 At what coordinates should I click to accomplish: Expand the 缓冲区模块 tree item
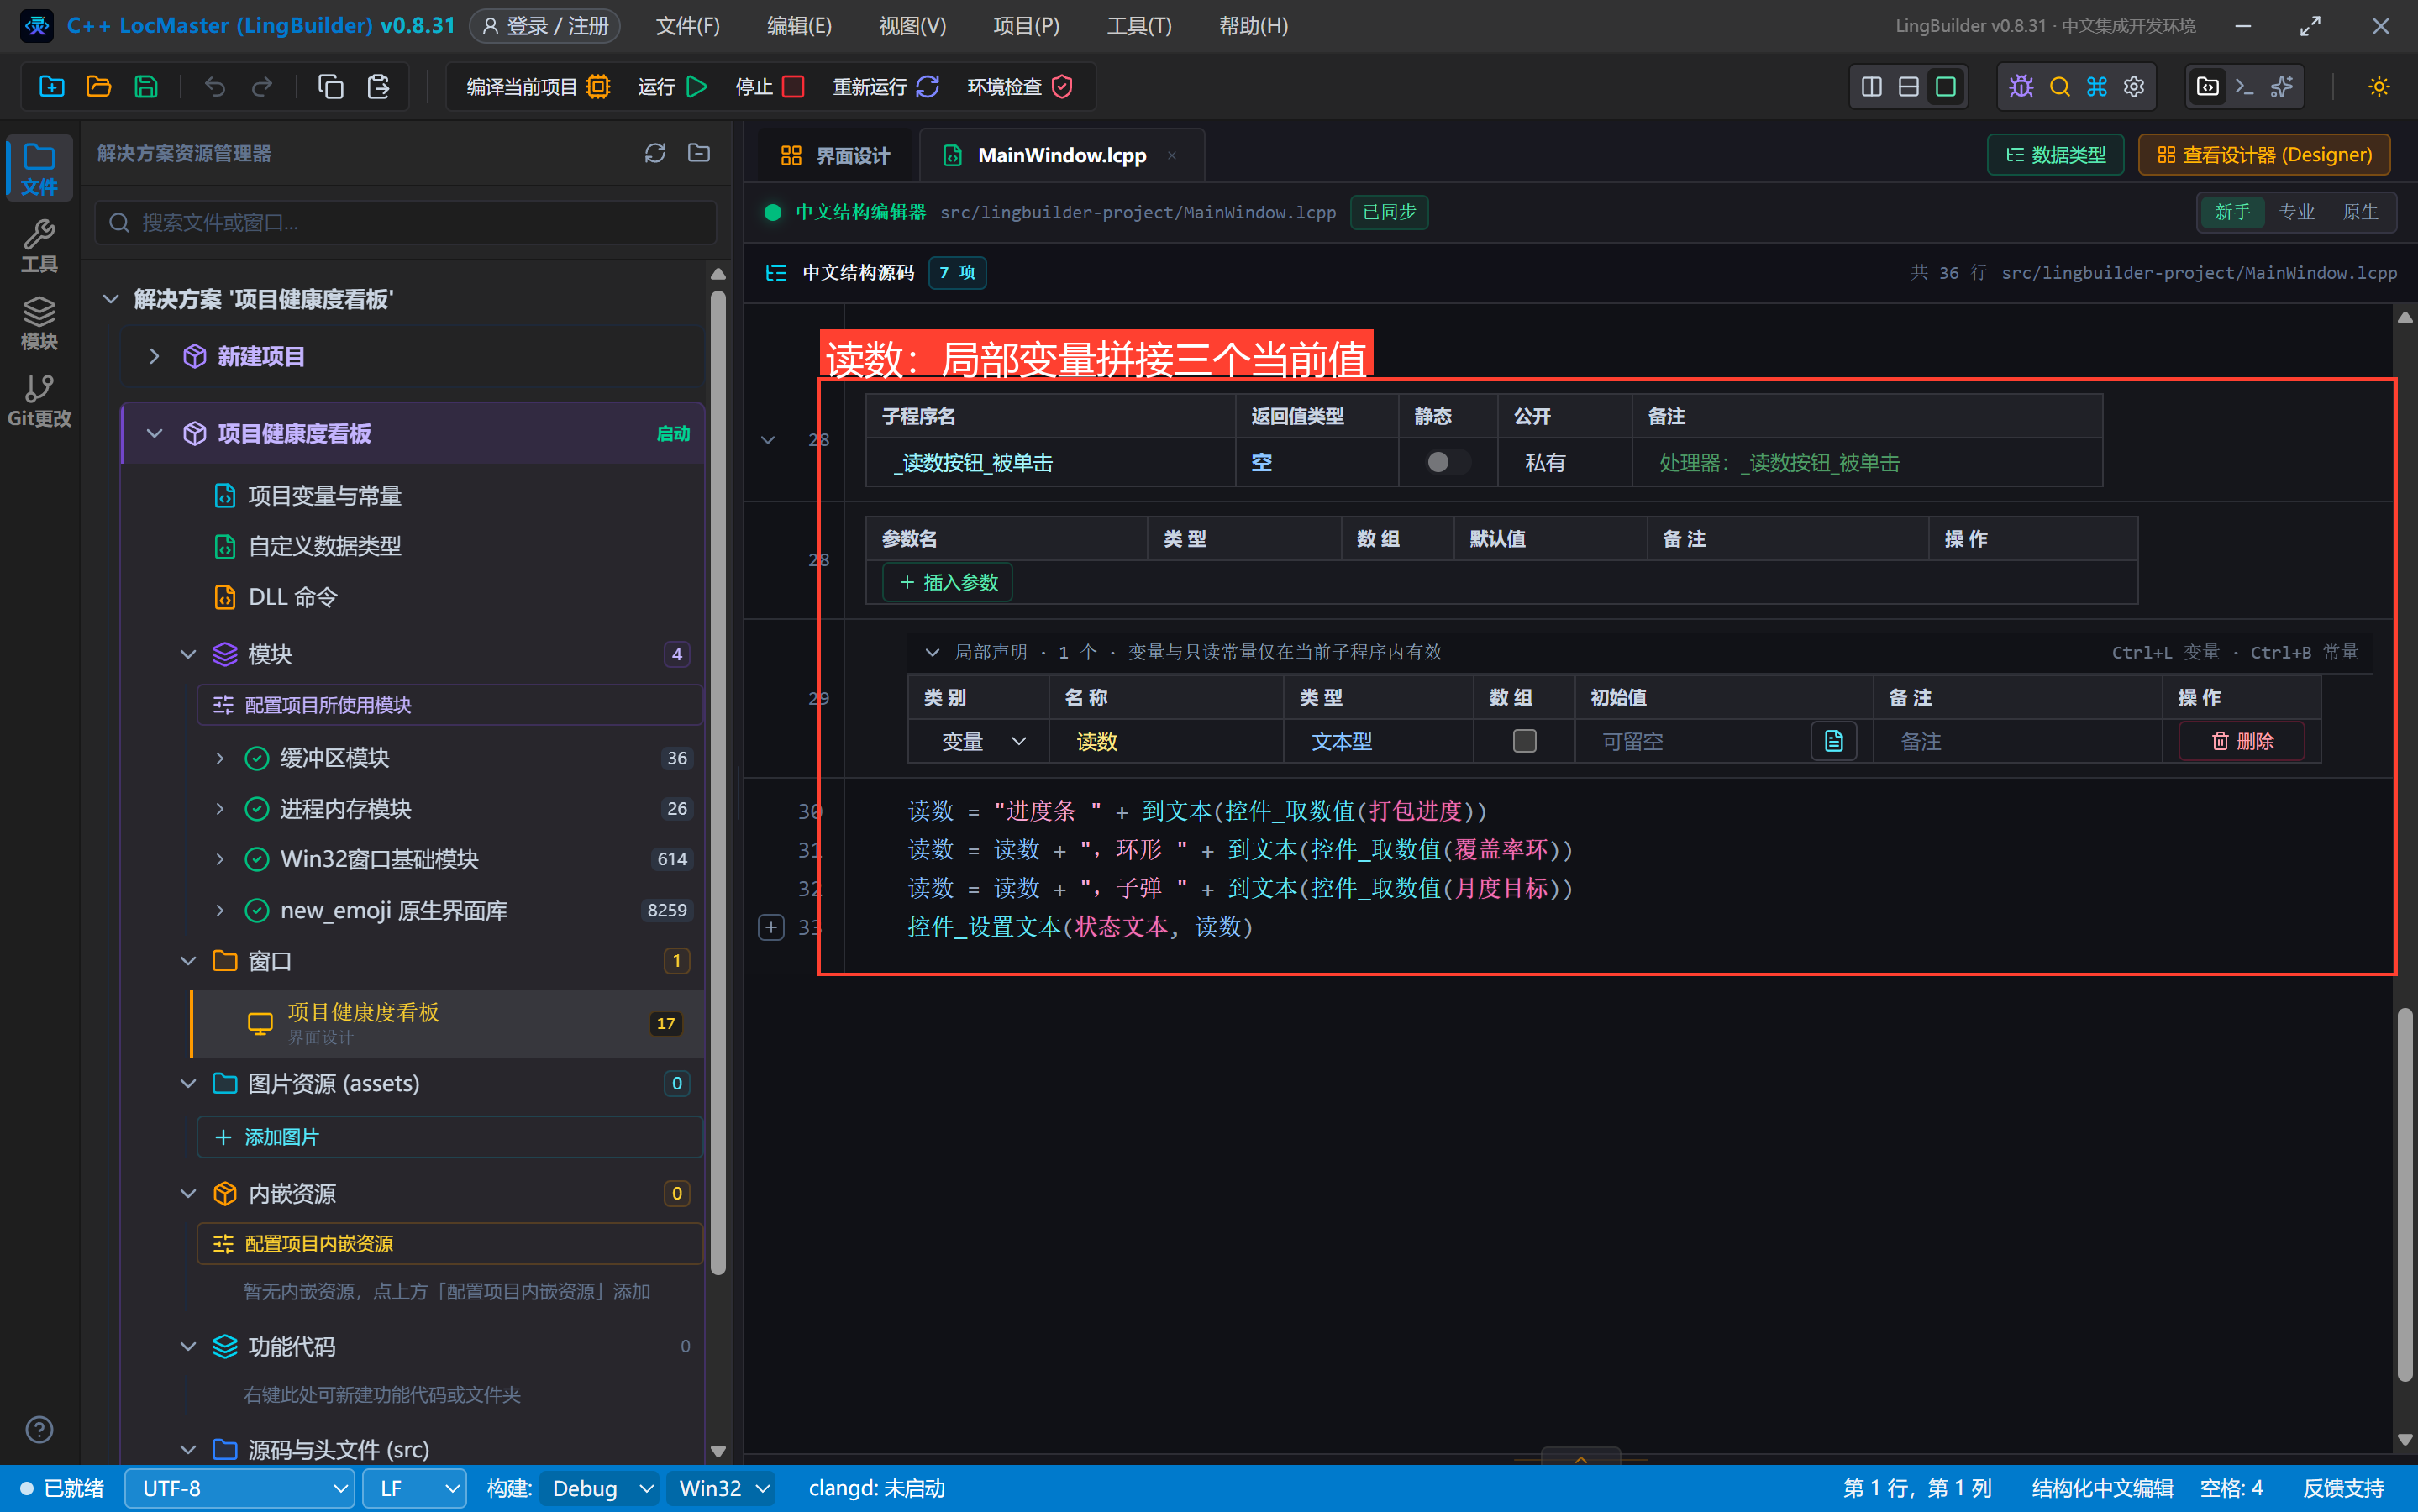point(220,758)
